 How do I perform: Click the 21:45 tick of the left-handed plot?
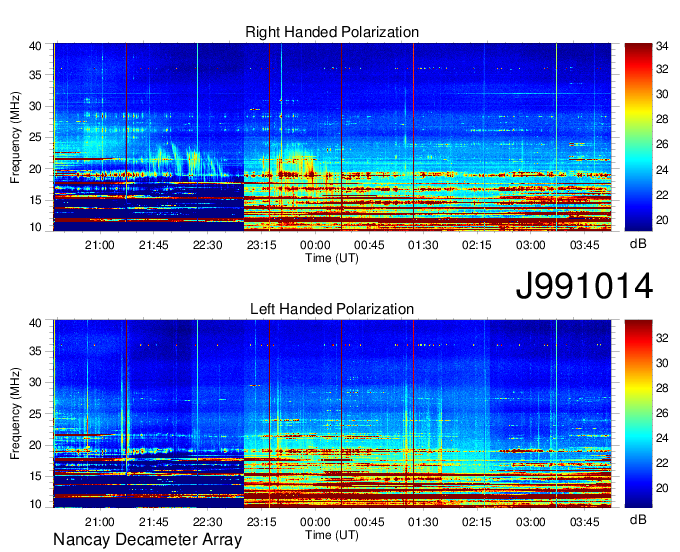tap(154, 522)
